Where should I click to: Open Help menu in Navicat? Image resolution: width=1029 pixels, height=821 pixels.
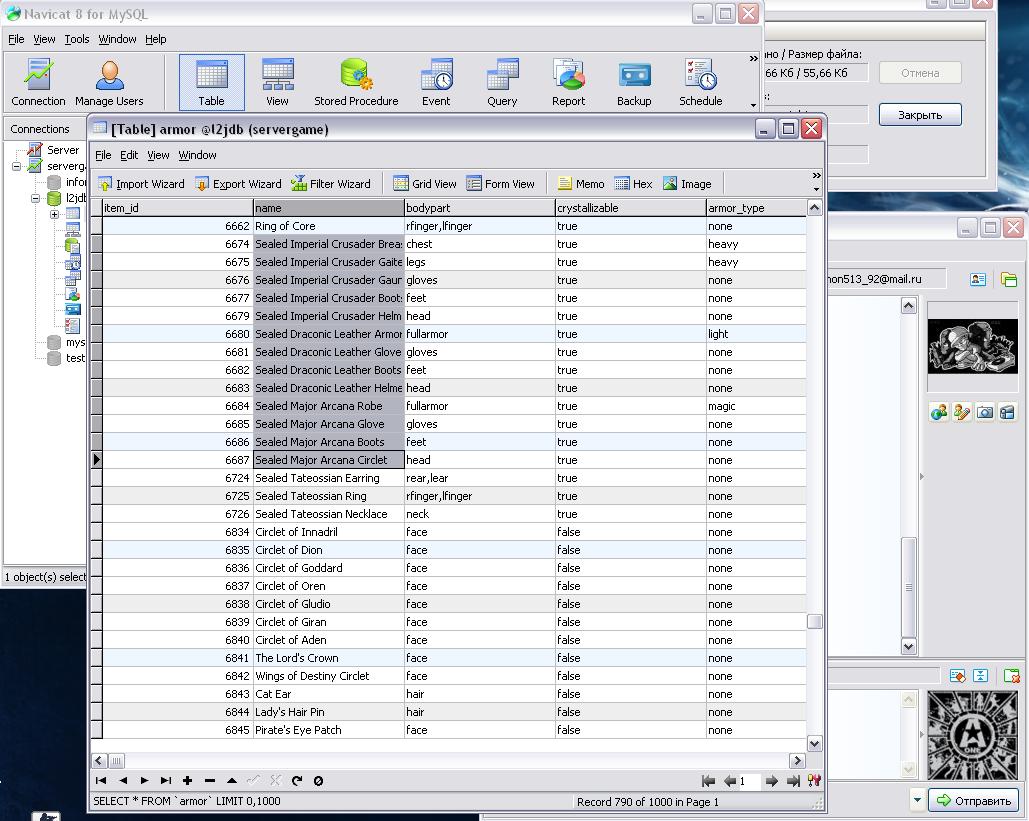click(x=156, y=39)
